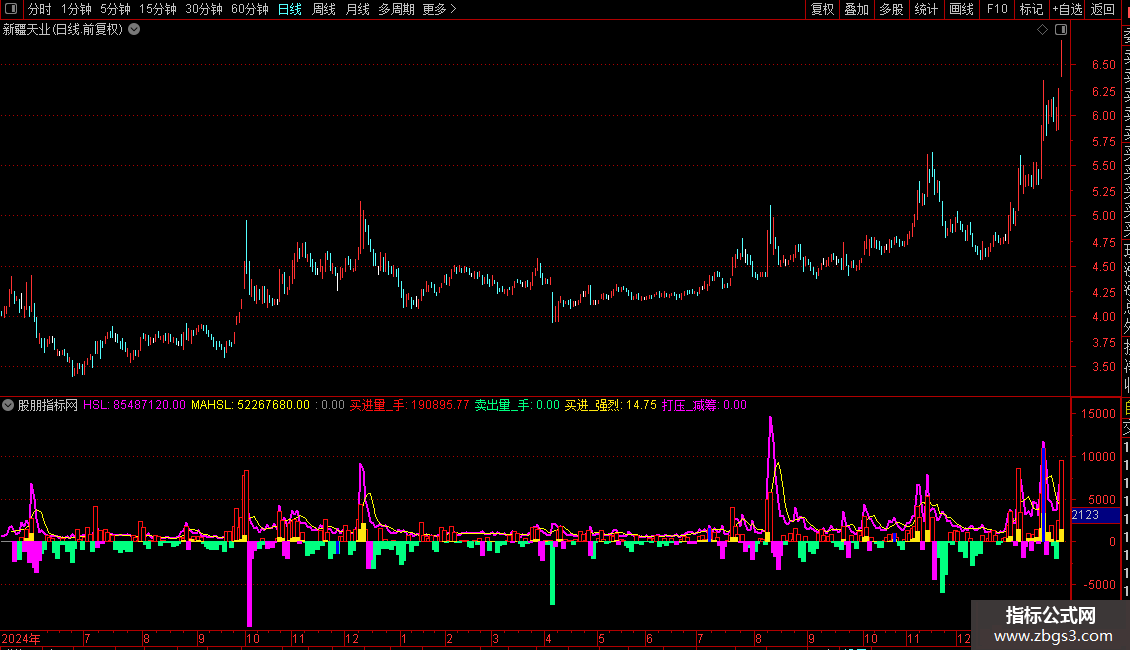Click the 复权 button
The width and height of the screenshot is (1130, 650).
(x=822, y=9)
